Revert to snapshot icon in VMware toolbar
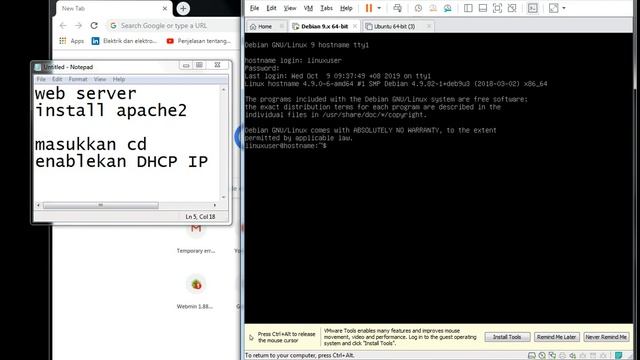The image size is (640, 360). 433,8
